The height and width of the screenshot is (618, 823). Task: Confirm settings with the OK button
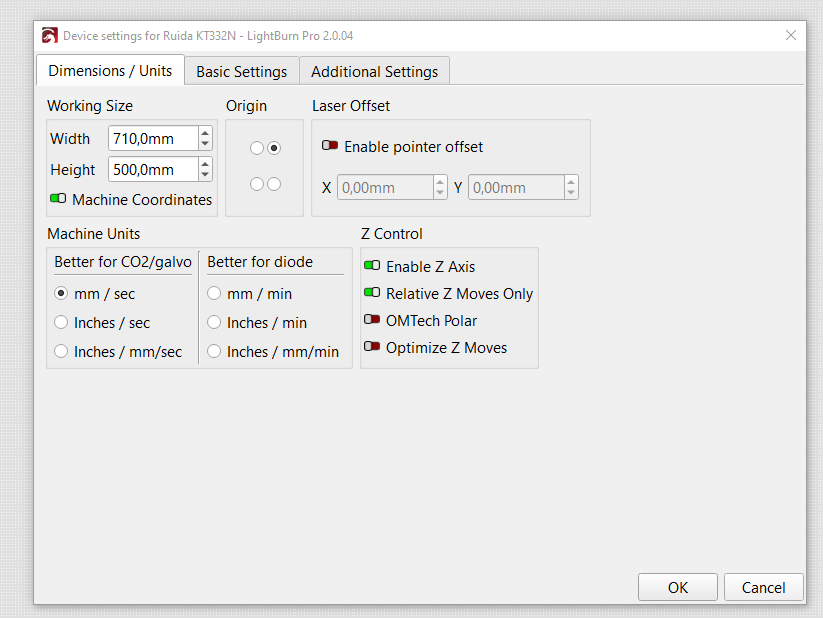[x=677, y=587]
